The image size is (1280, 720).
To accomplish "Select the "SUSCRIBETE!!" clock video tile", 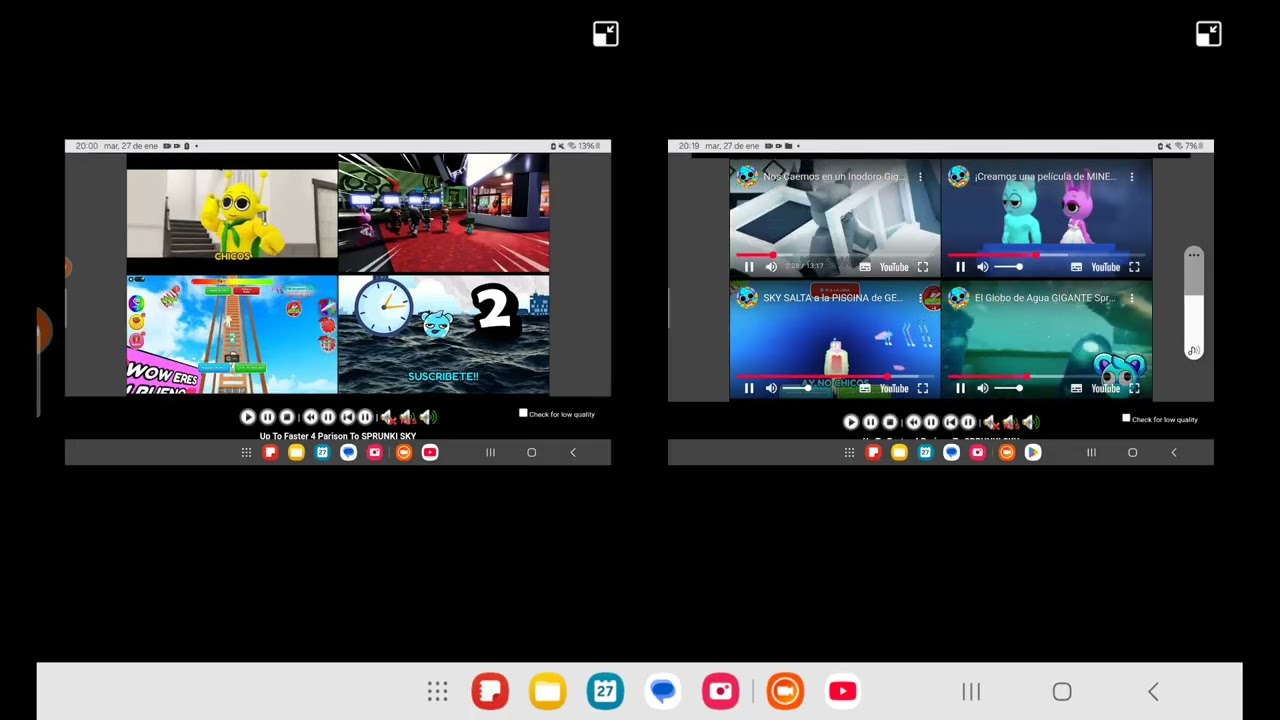I will pos(444,334).
